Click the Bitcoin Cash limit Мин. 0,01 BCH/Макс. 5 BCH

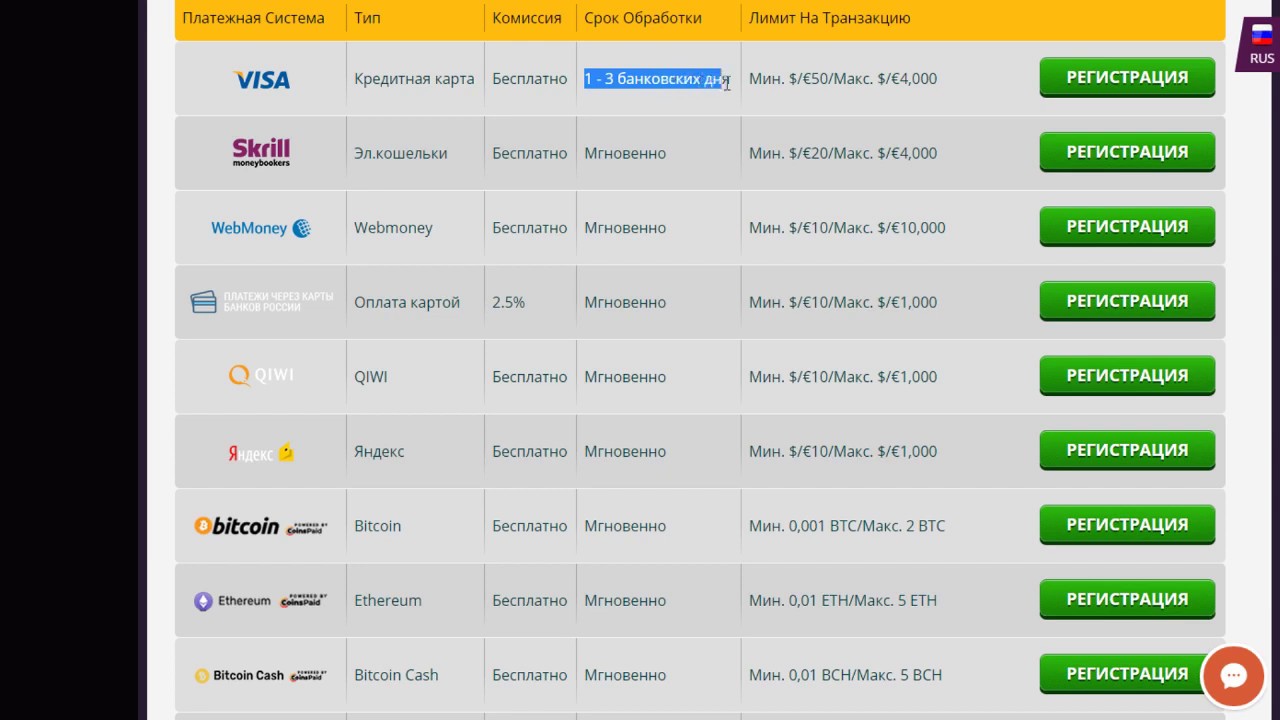(x=845, y=675)
